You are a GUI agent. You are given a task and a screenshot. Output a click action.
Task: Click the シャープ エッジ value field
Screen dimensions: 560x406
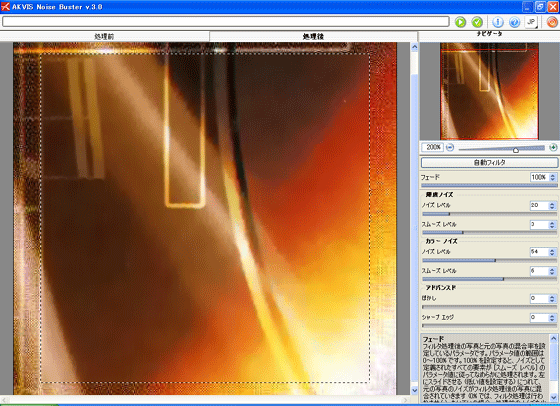click(x=539, y=317)
